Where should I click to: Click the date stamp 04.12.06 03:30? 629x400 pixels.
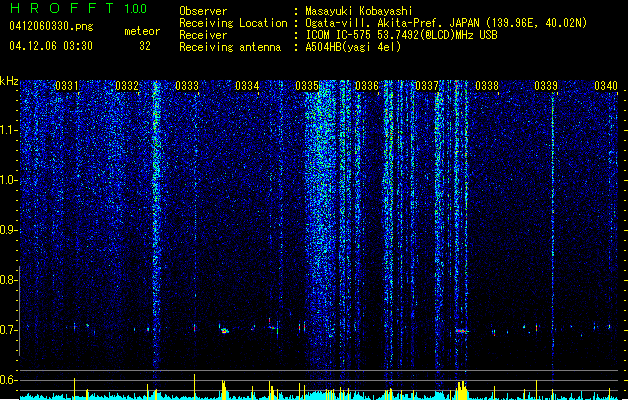[51, 45]
